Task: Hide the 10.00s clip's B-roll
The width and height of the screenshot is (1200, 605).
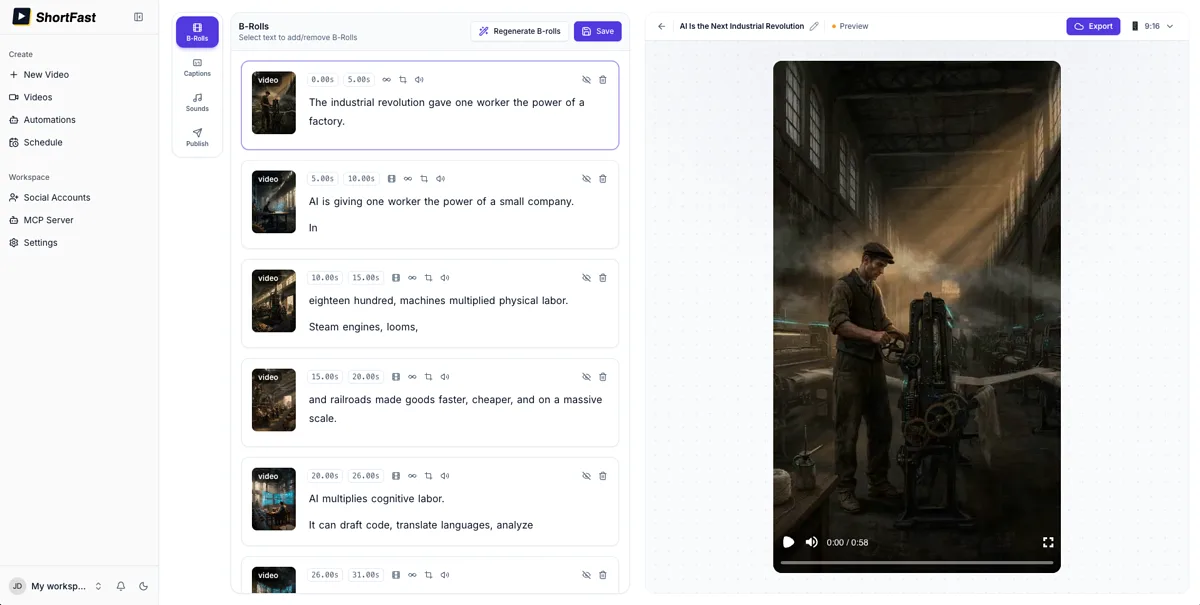Action: [x=586, y=278]
